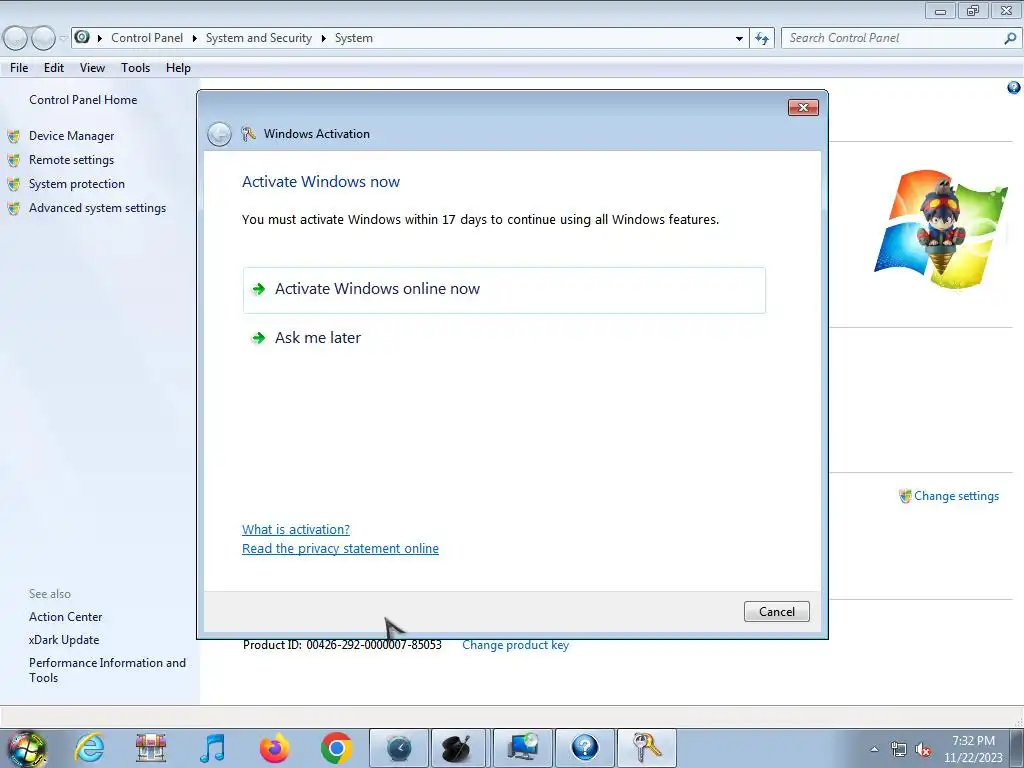Click the explorer Forward navigation button

(44, 39)
